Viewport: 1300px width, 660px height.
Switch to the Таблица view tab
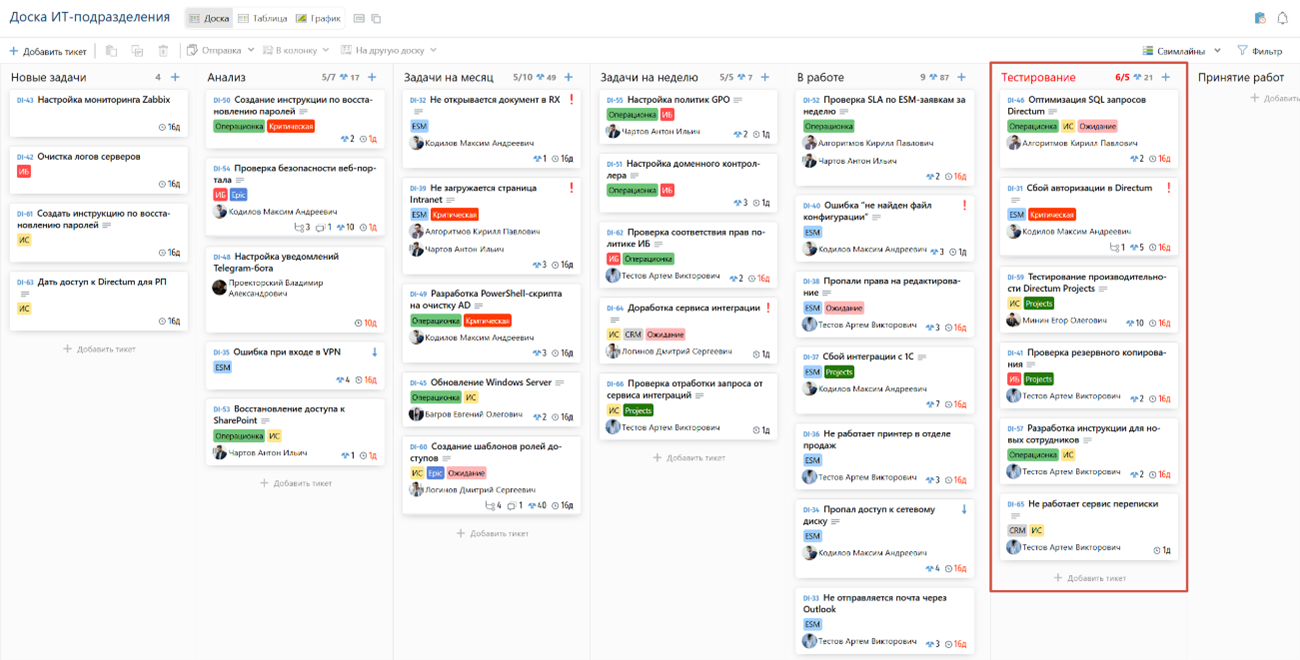(264, 18)
